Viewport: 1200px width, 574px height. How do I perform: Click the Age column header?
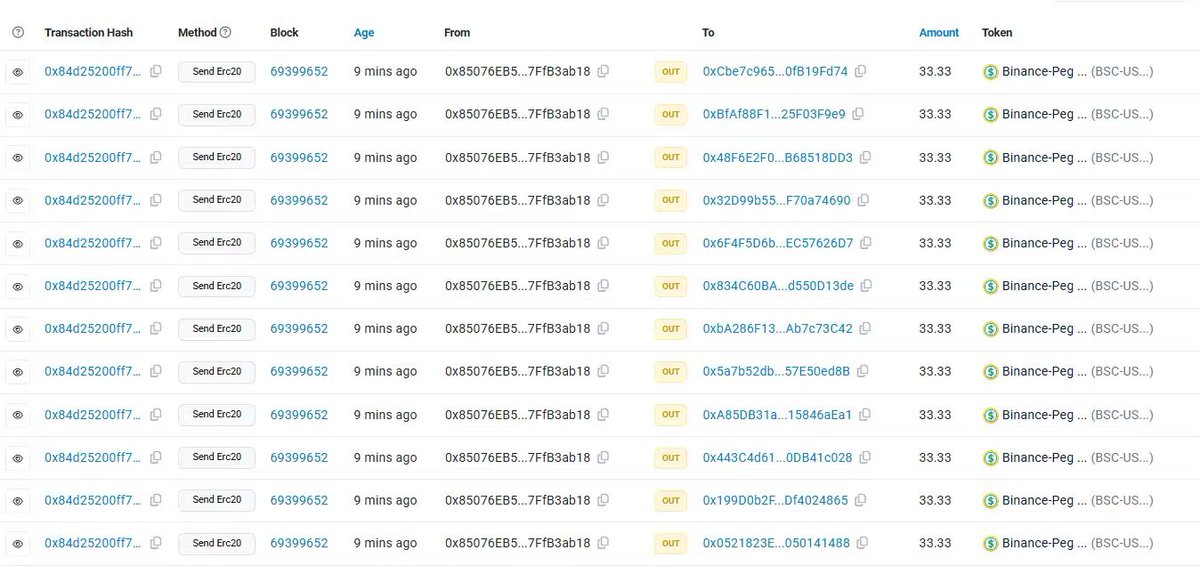tap(364, 33)
